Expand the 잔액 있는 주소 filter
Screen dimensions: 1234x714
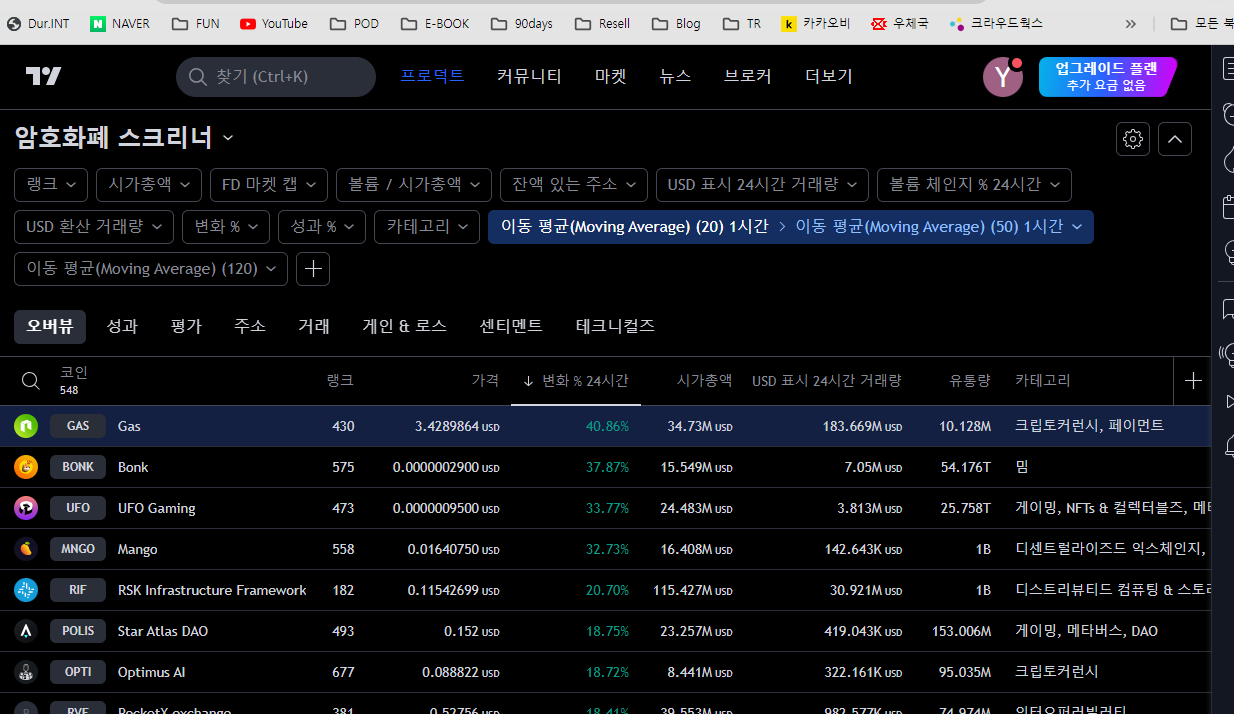574,185
